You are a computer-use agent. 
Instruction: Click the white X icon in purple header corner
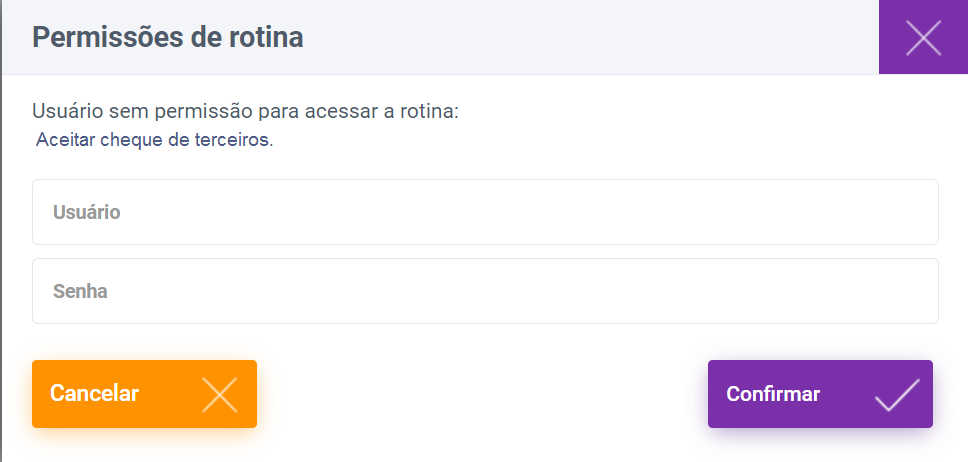pyautogui.click(x=923, y=37)
